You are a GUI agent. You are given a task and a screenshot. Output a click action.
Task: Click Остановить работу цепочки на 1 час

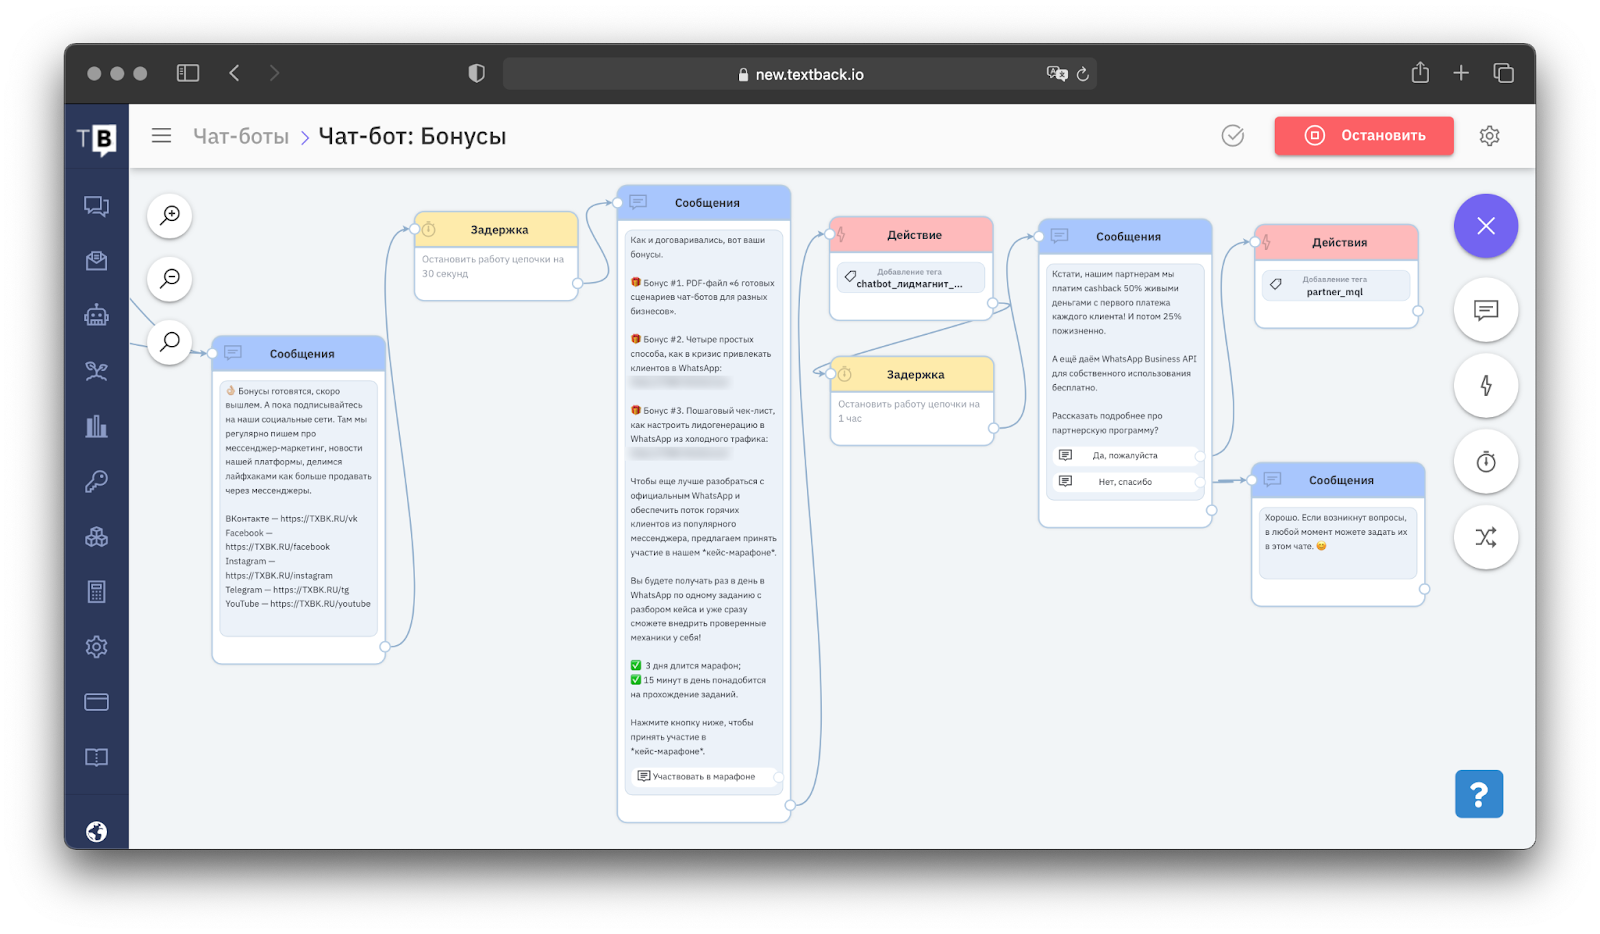point(909,411)
